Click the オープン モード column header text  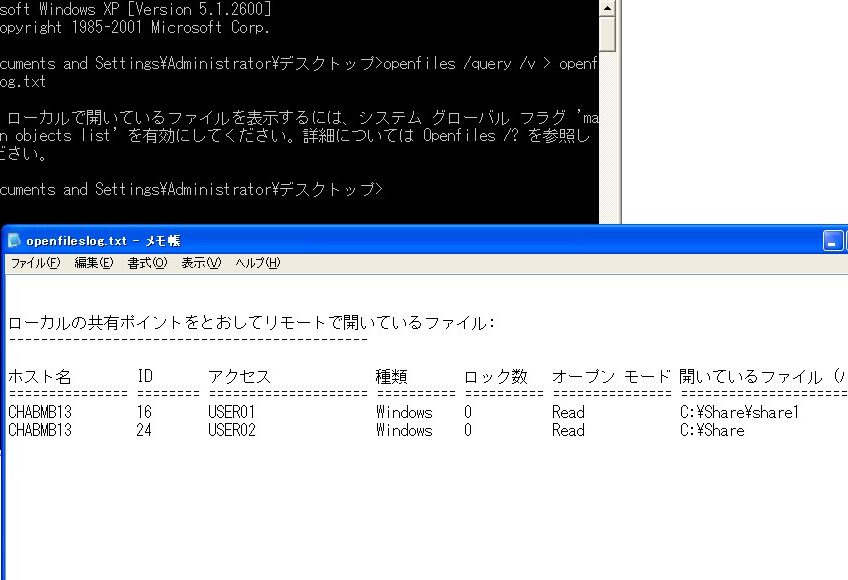[611, 377]
